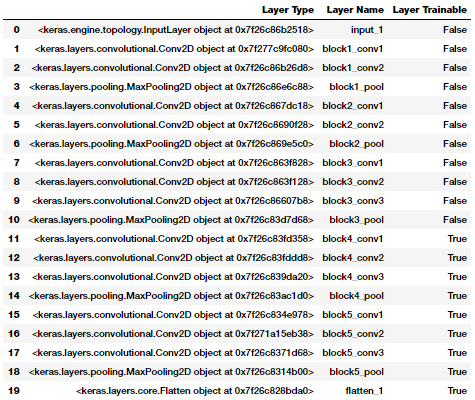Click the 'block4_conv3' layer name
475x400 pixels.
coord(353,277)
